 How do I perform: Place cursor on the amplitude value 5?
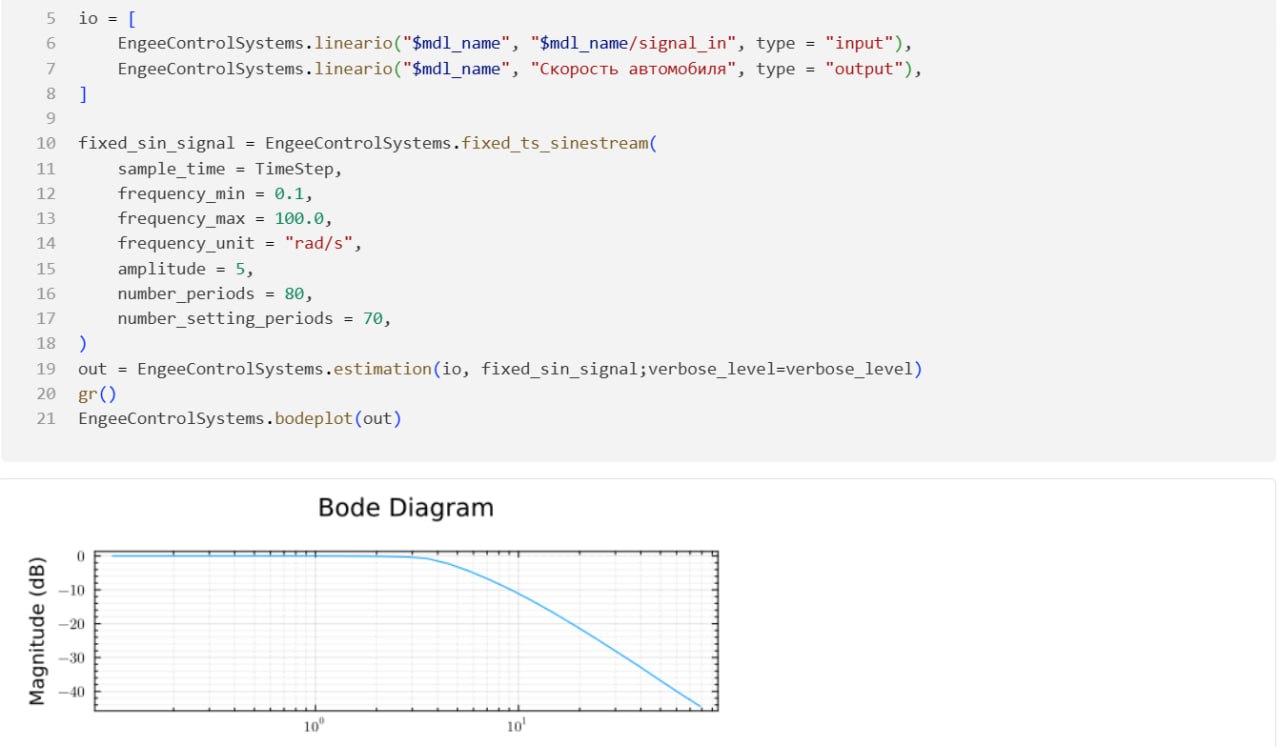[x=250, y=269]
